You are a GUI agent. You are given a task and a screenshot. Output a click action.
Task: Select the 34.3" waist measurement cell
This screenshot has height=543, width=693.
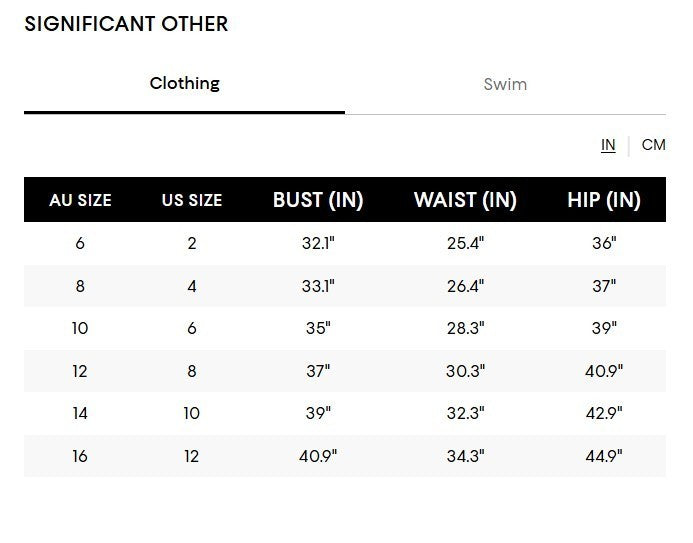(465, 456)
